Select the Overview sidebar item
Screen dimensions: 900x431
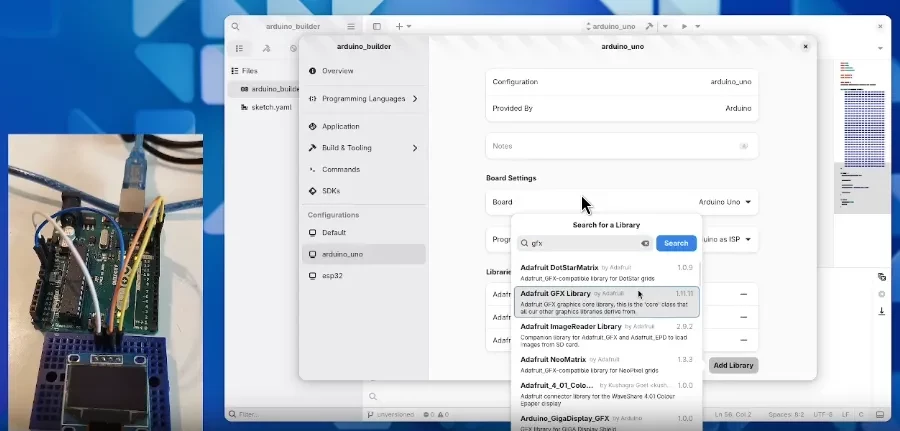click(337, 71)
